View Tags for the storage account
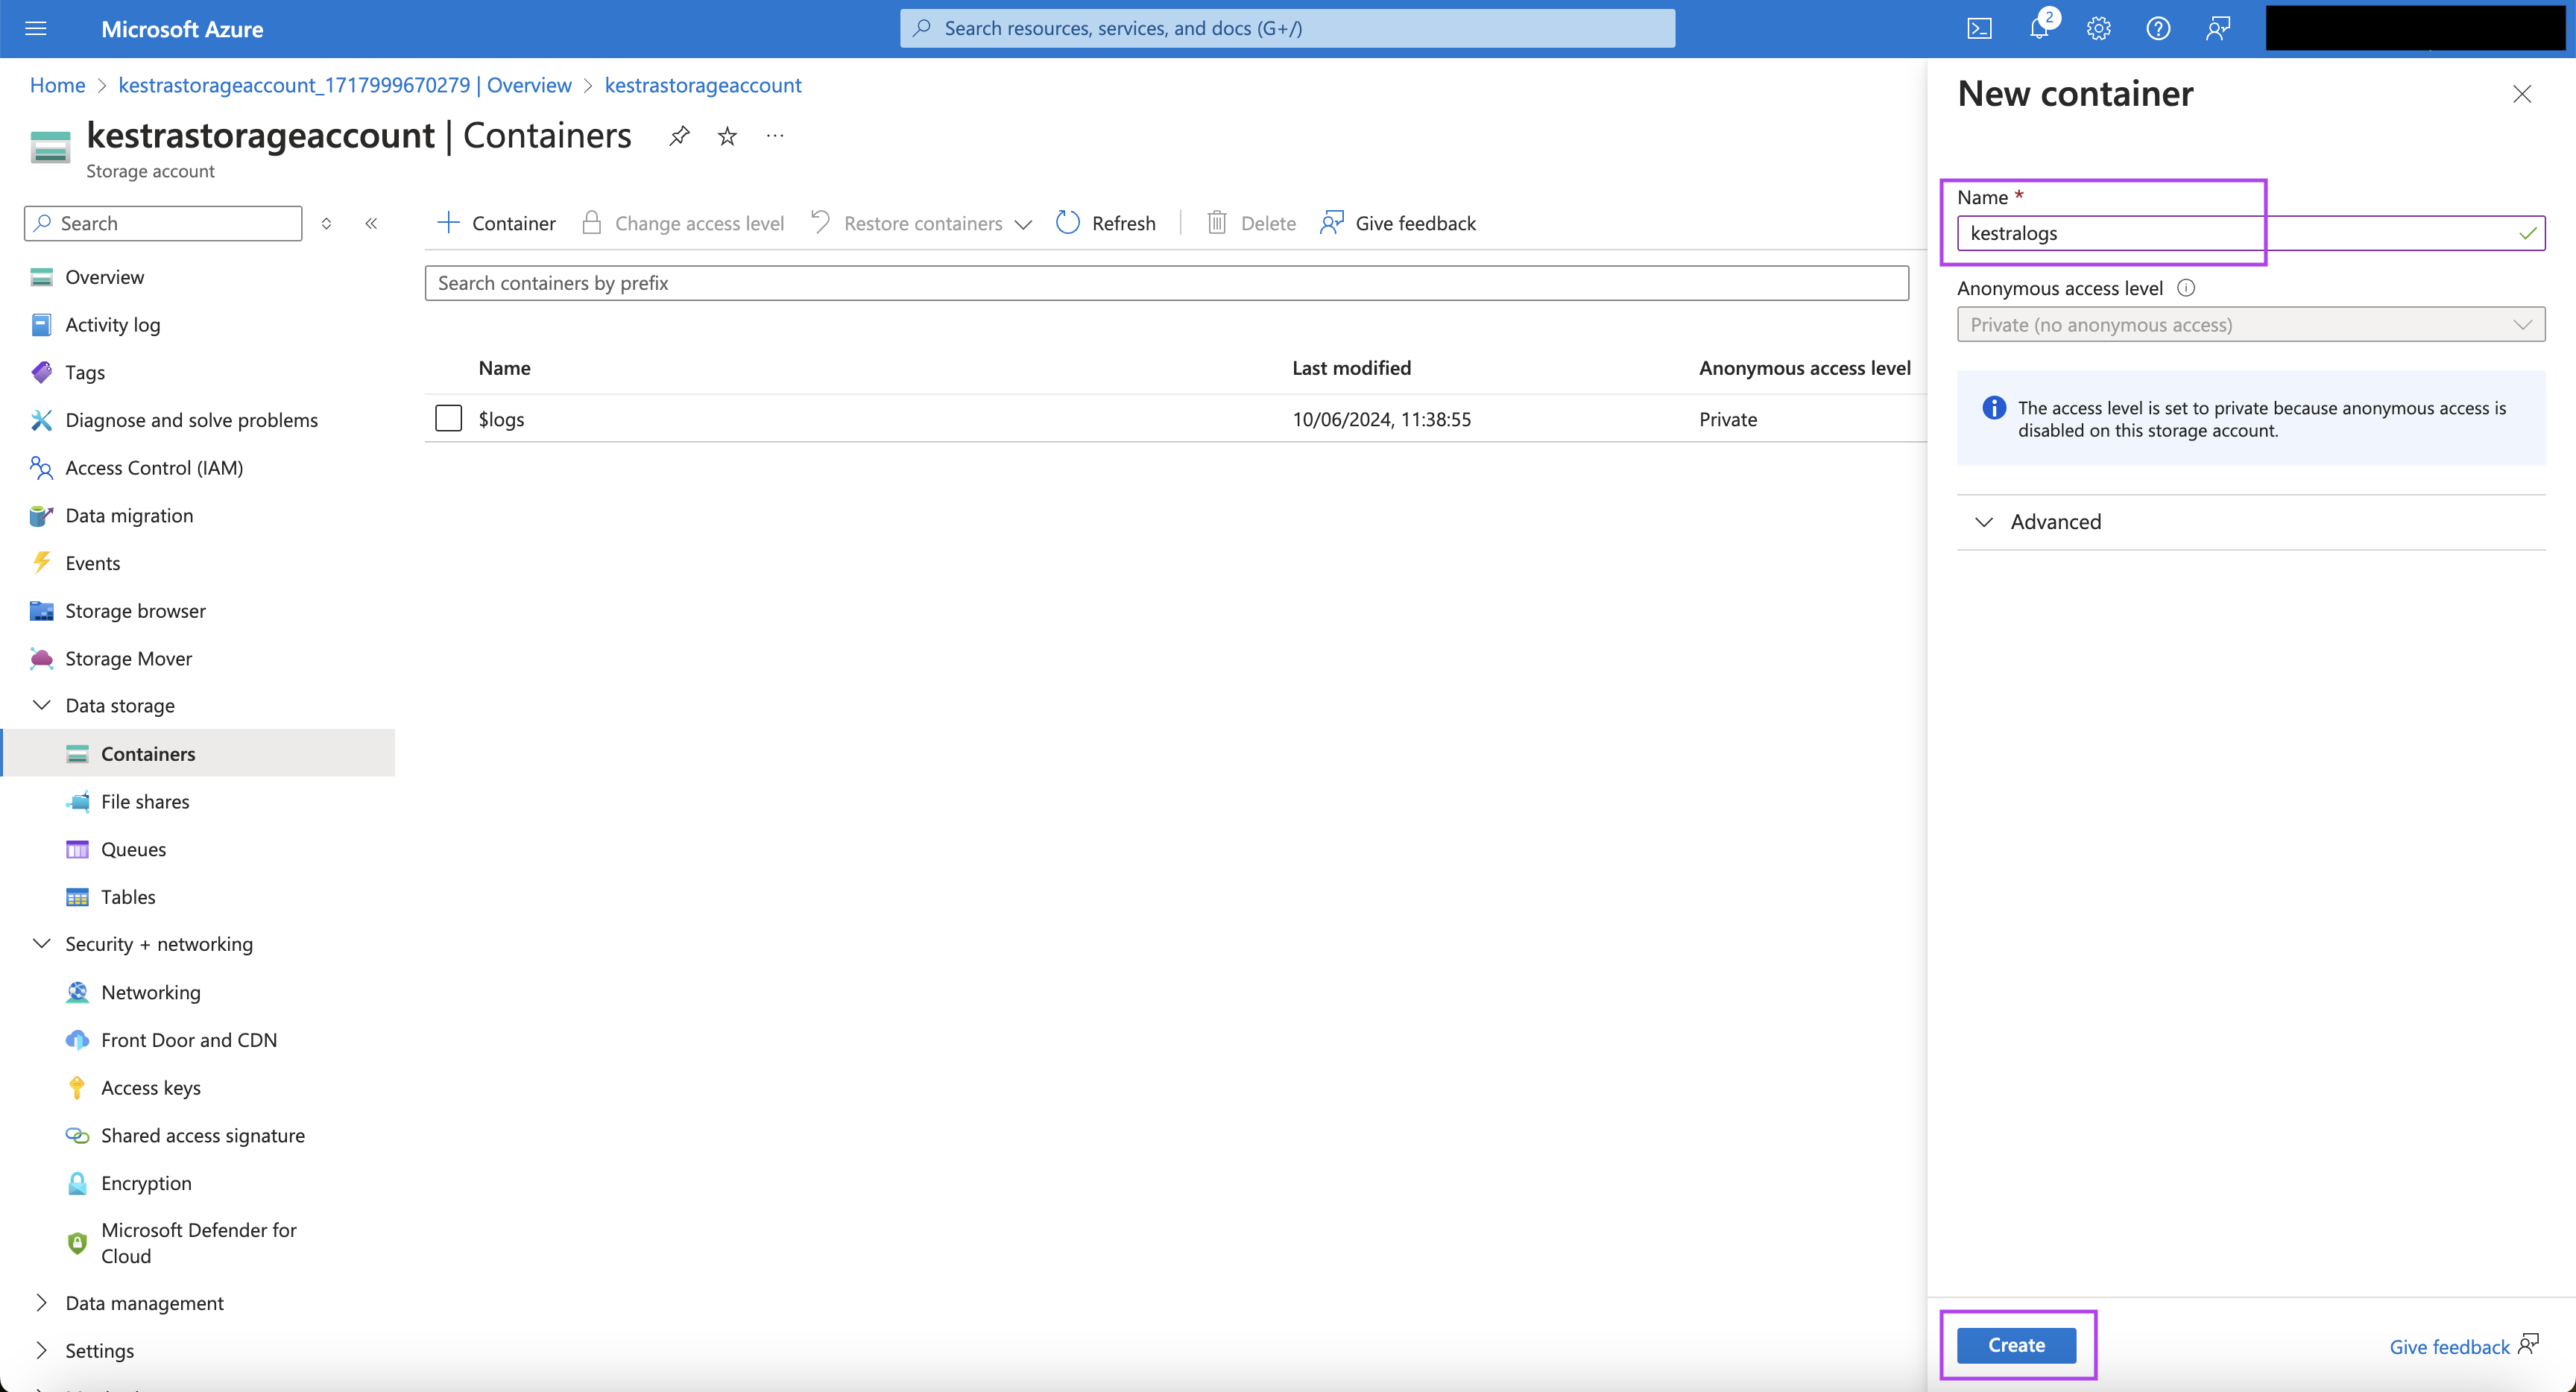This screenshot has height=1392, width=2576. pos(84,371)
